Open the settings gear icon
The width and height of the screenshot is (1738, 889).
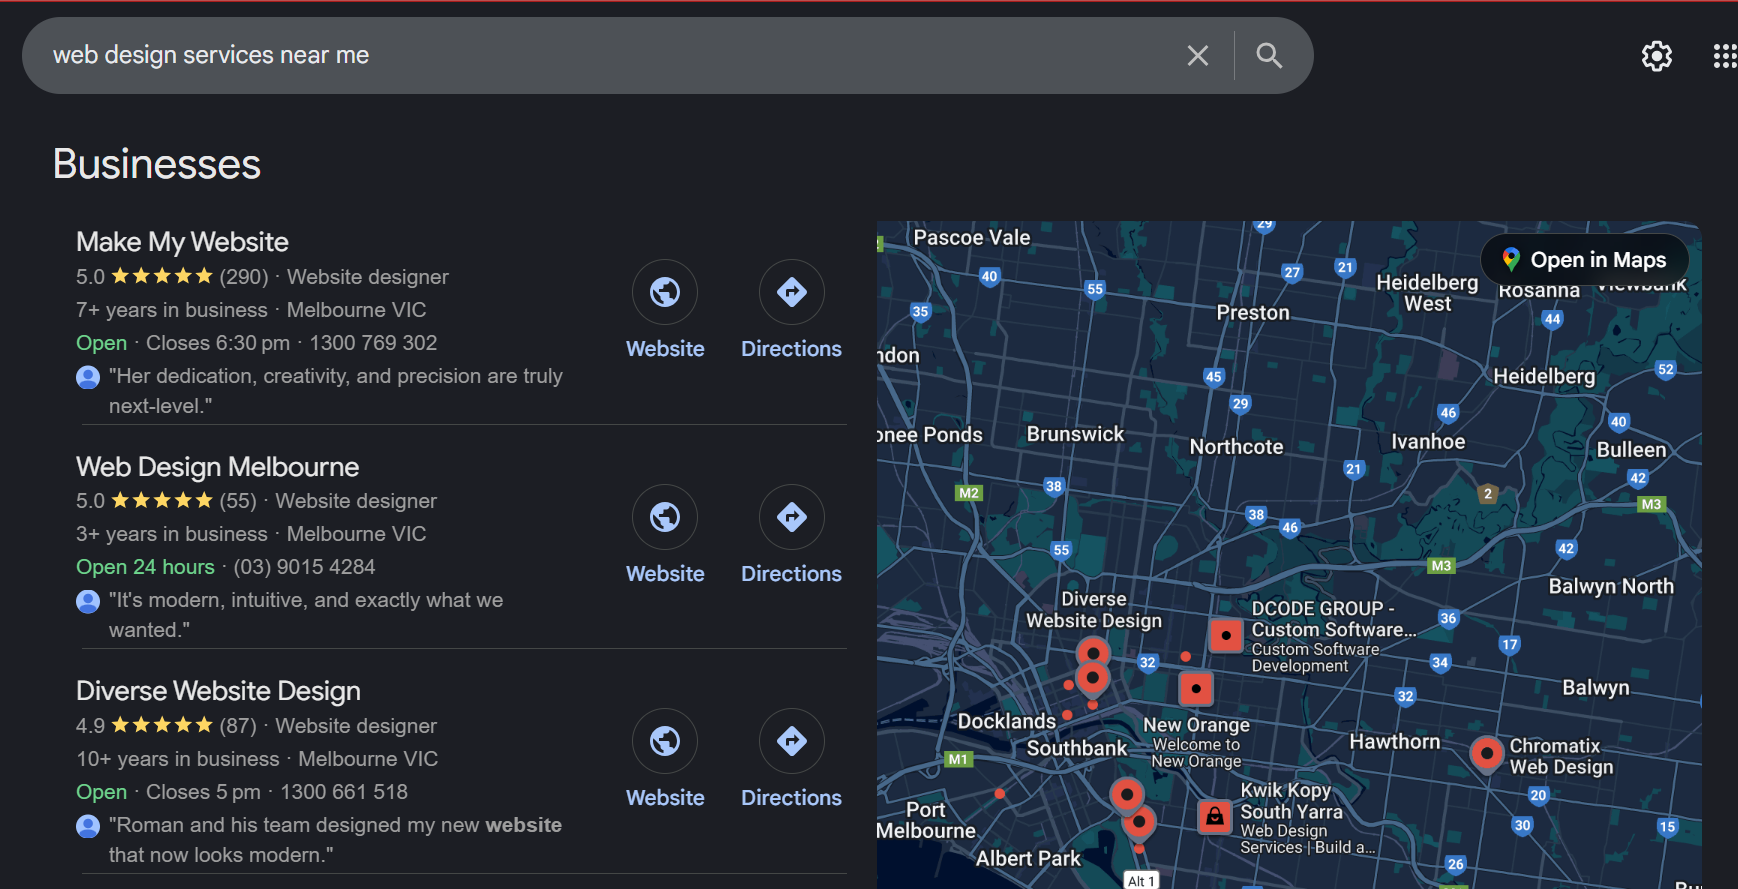point(1656,56)
